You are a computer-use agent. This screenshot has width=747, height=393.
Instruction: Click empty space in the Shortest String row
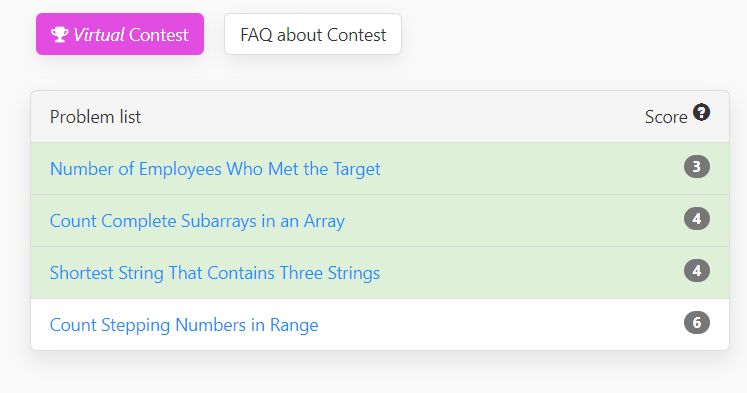click(529, 272)
